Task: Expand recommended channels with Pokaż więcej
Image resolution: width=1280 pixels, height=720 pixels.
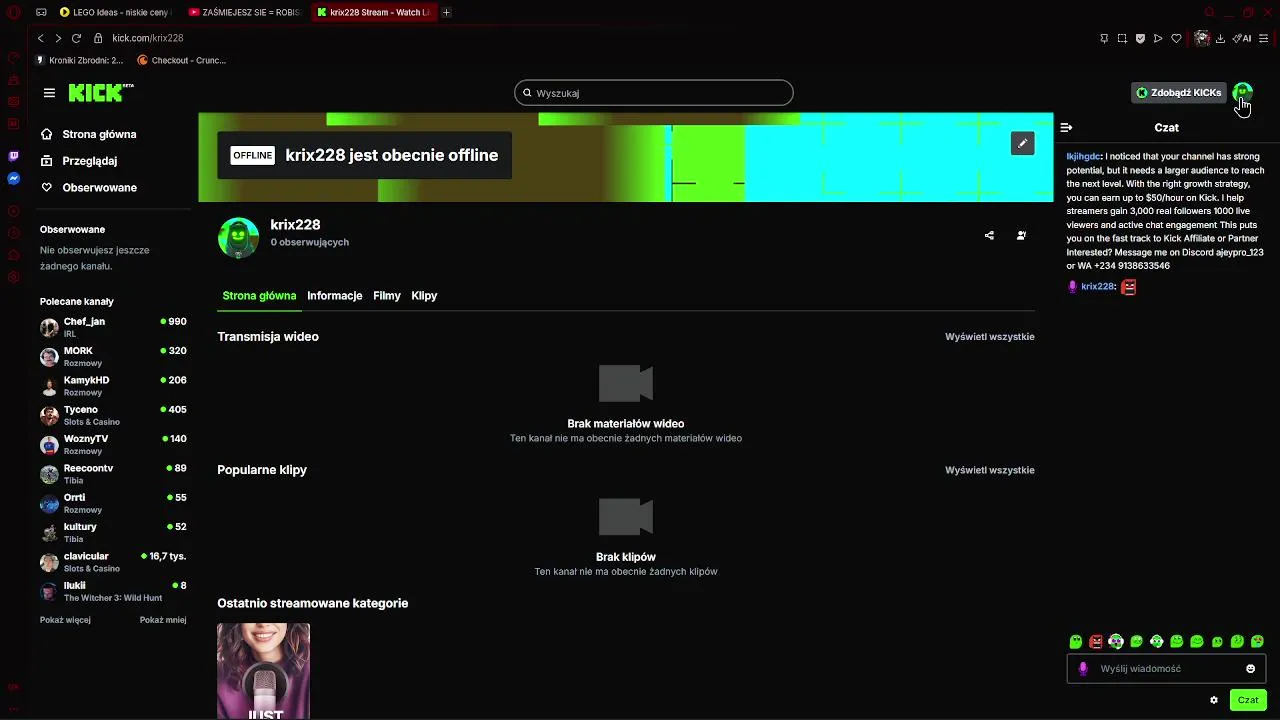Action: 65,620
